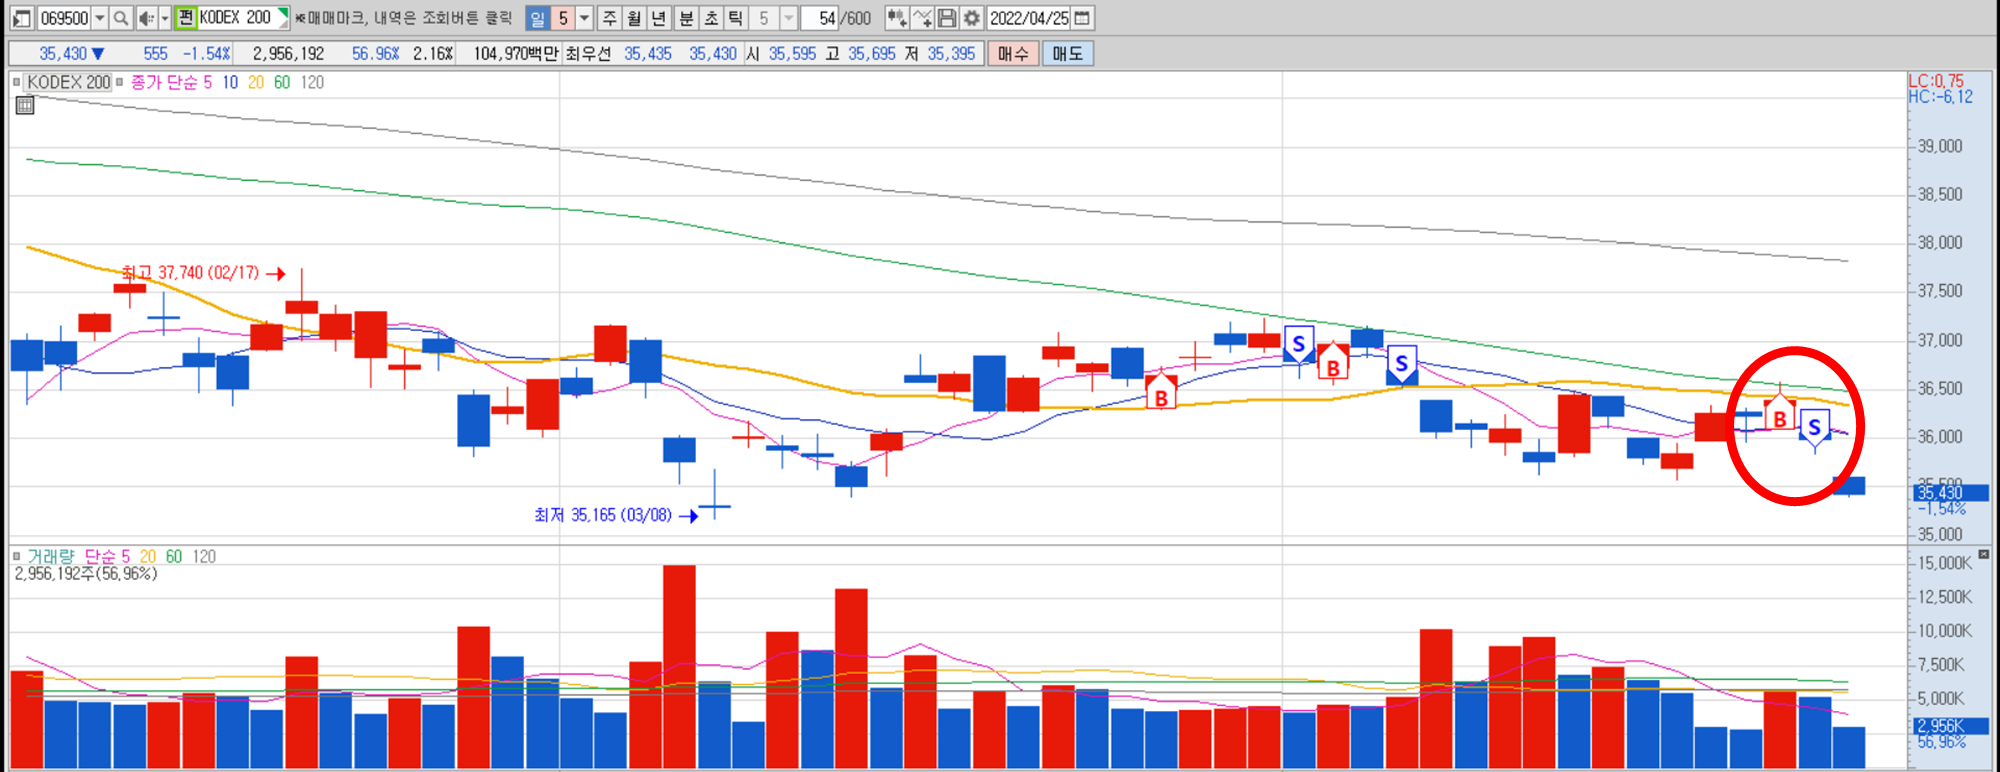Click the blue down-triangle beside 35,430
2000x772 pixels.
98,54
